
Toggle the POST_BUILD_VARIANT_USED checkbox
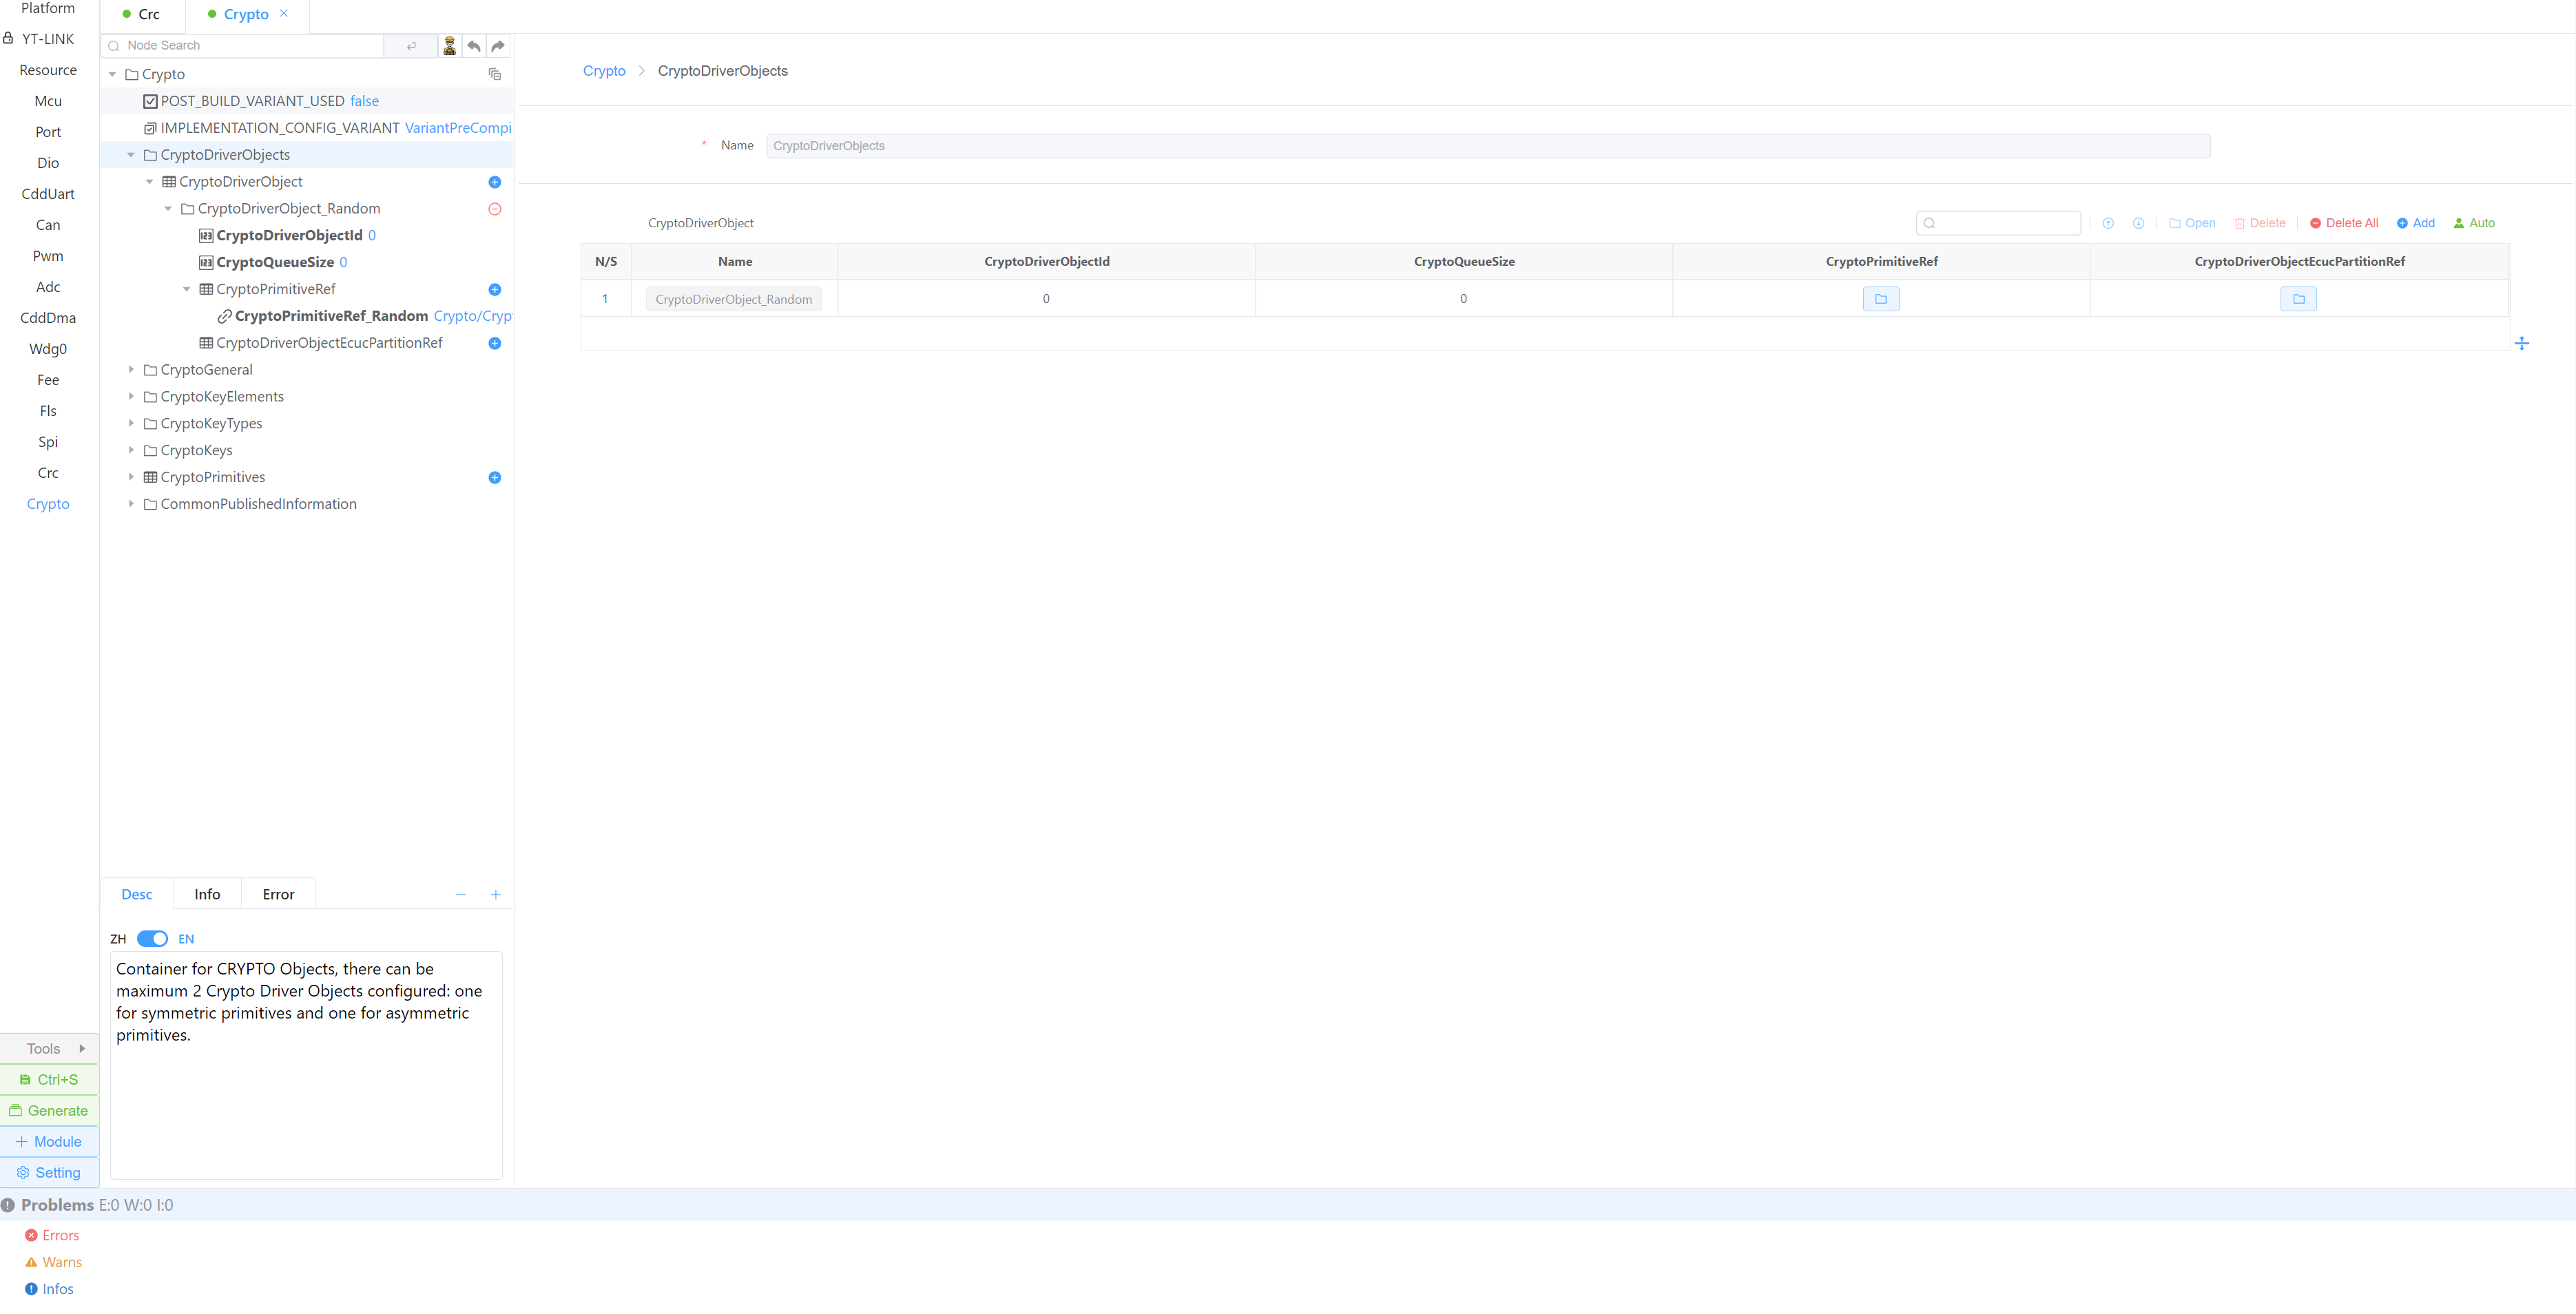[150, 101]
